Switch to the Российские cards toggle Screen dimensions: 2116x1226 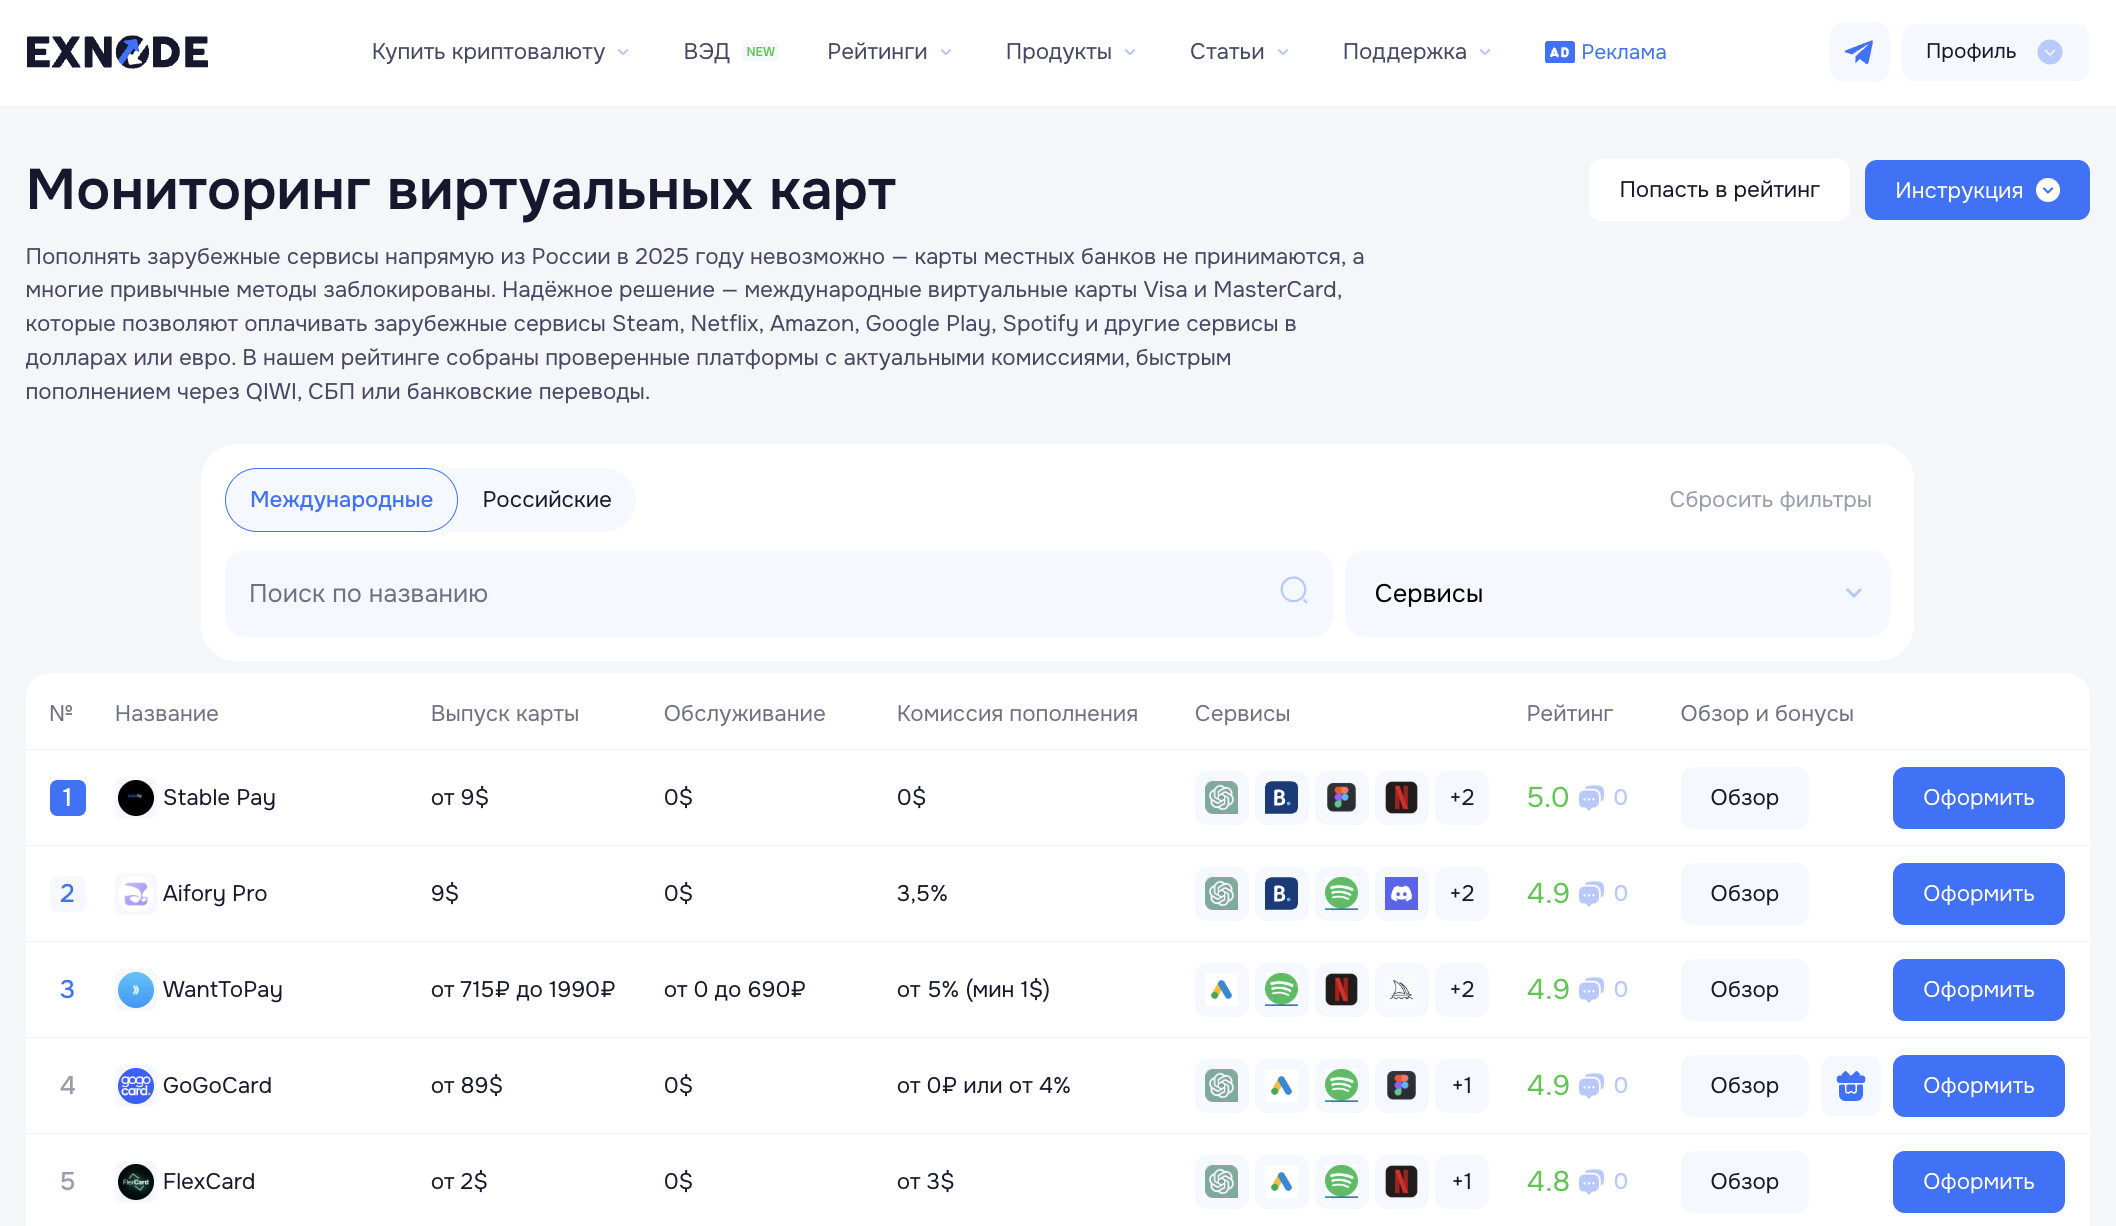pyautogui.click(x=546, y=499)
